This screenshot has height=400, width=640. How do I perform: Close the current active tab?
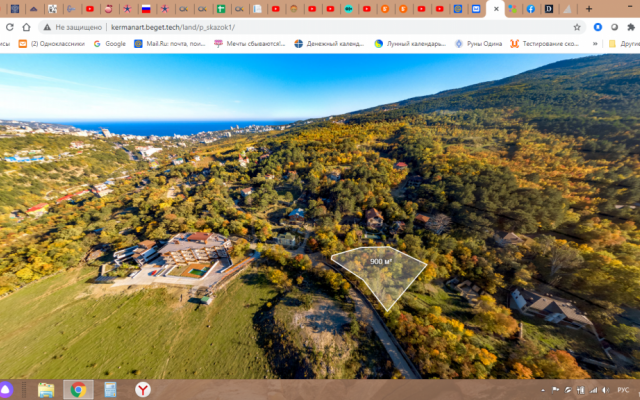[496, 9]
